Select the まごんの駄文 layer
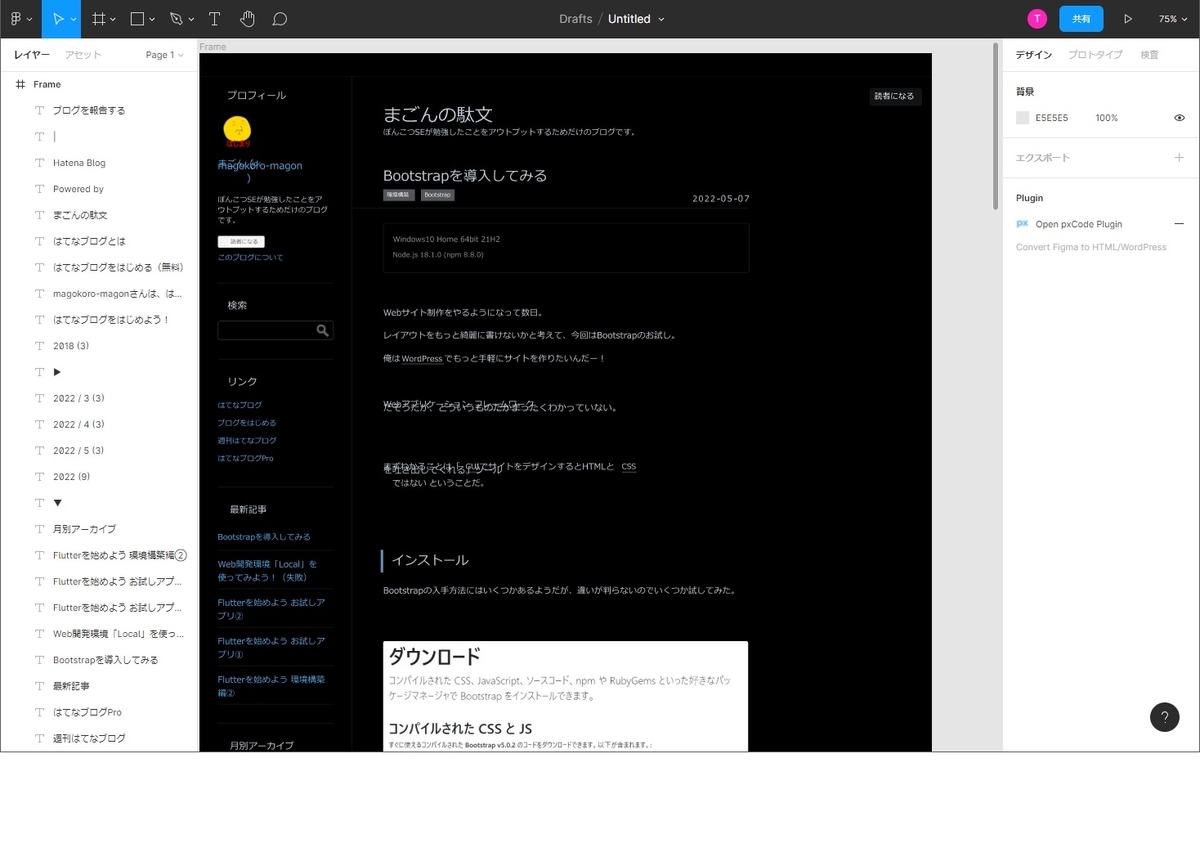The height and width of the screenshot is (848, 1200). [100, 215]
